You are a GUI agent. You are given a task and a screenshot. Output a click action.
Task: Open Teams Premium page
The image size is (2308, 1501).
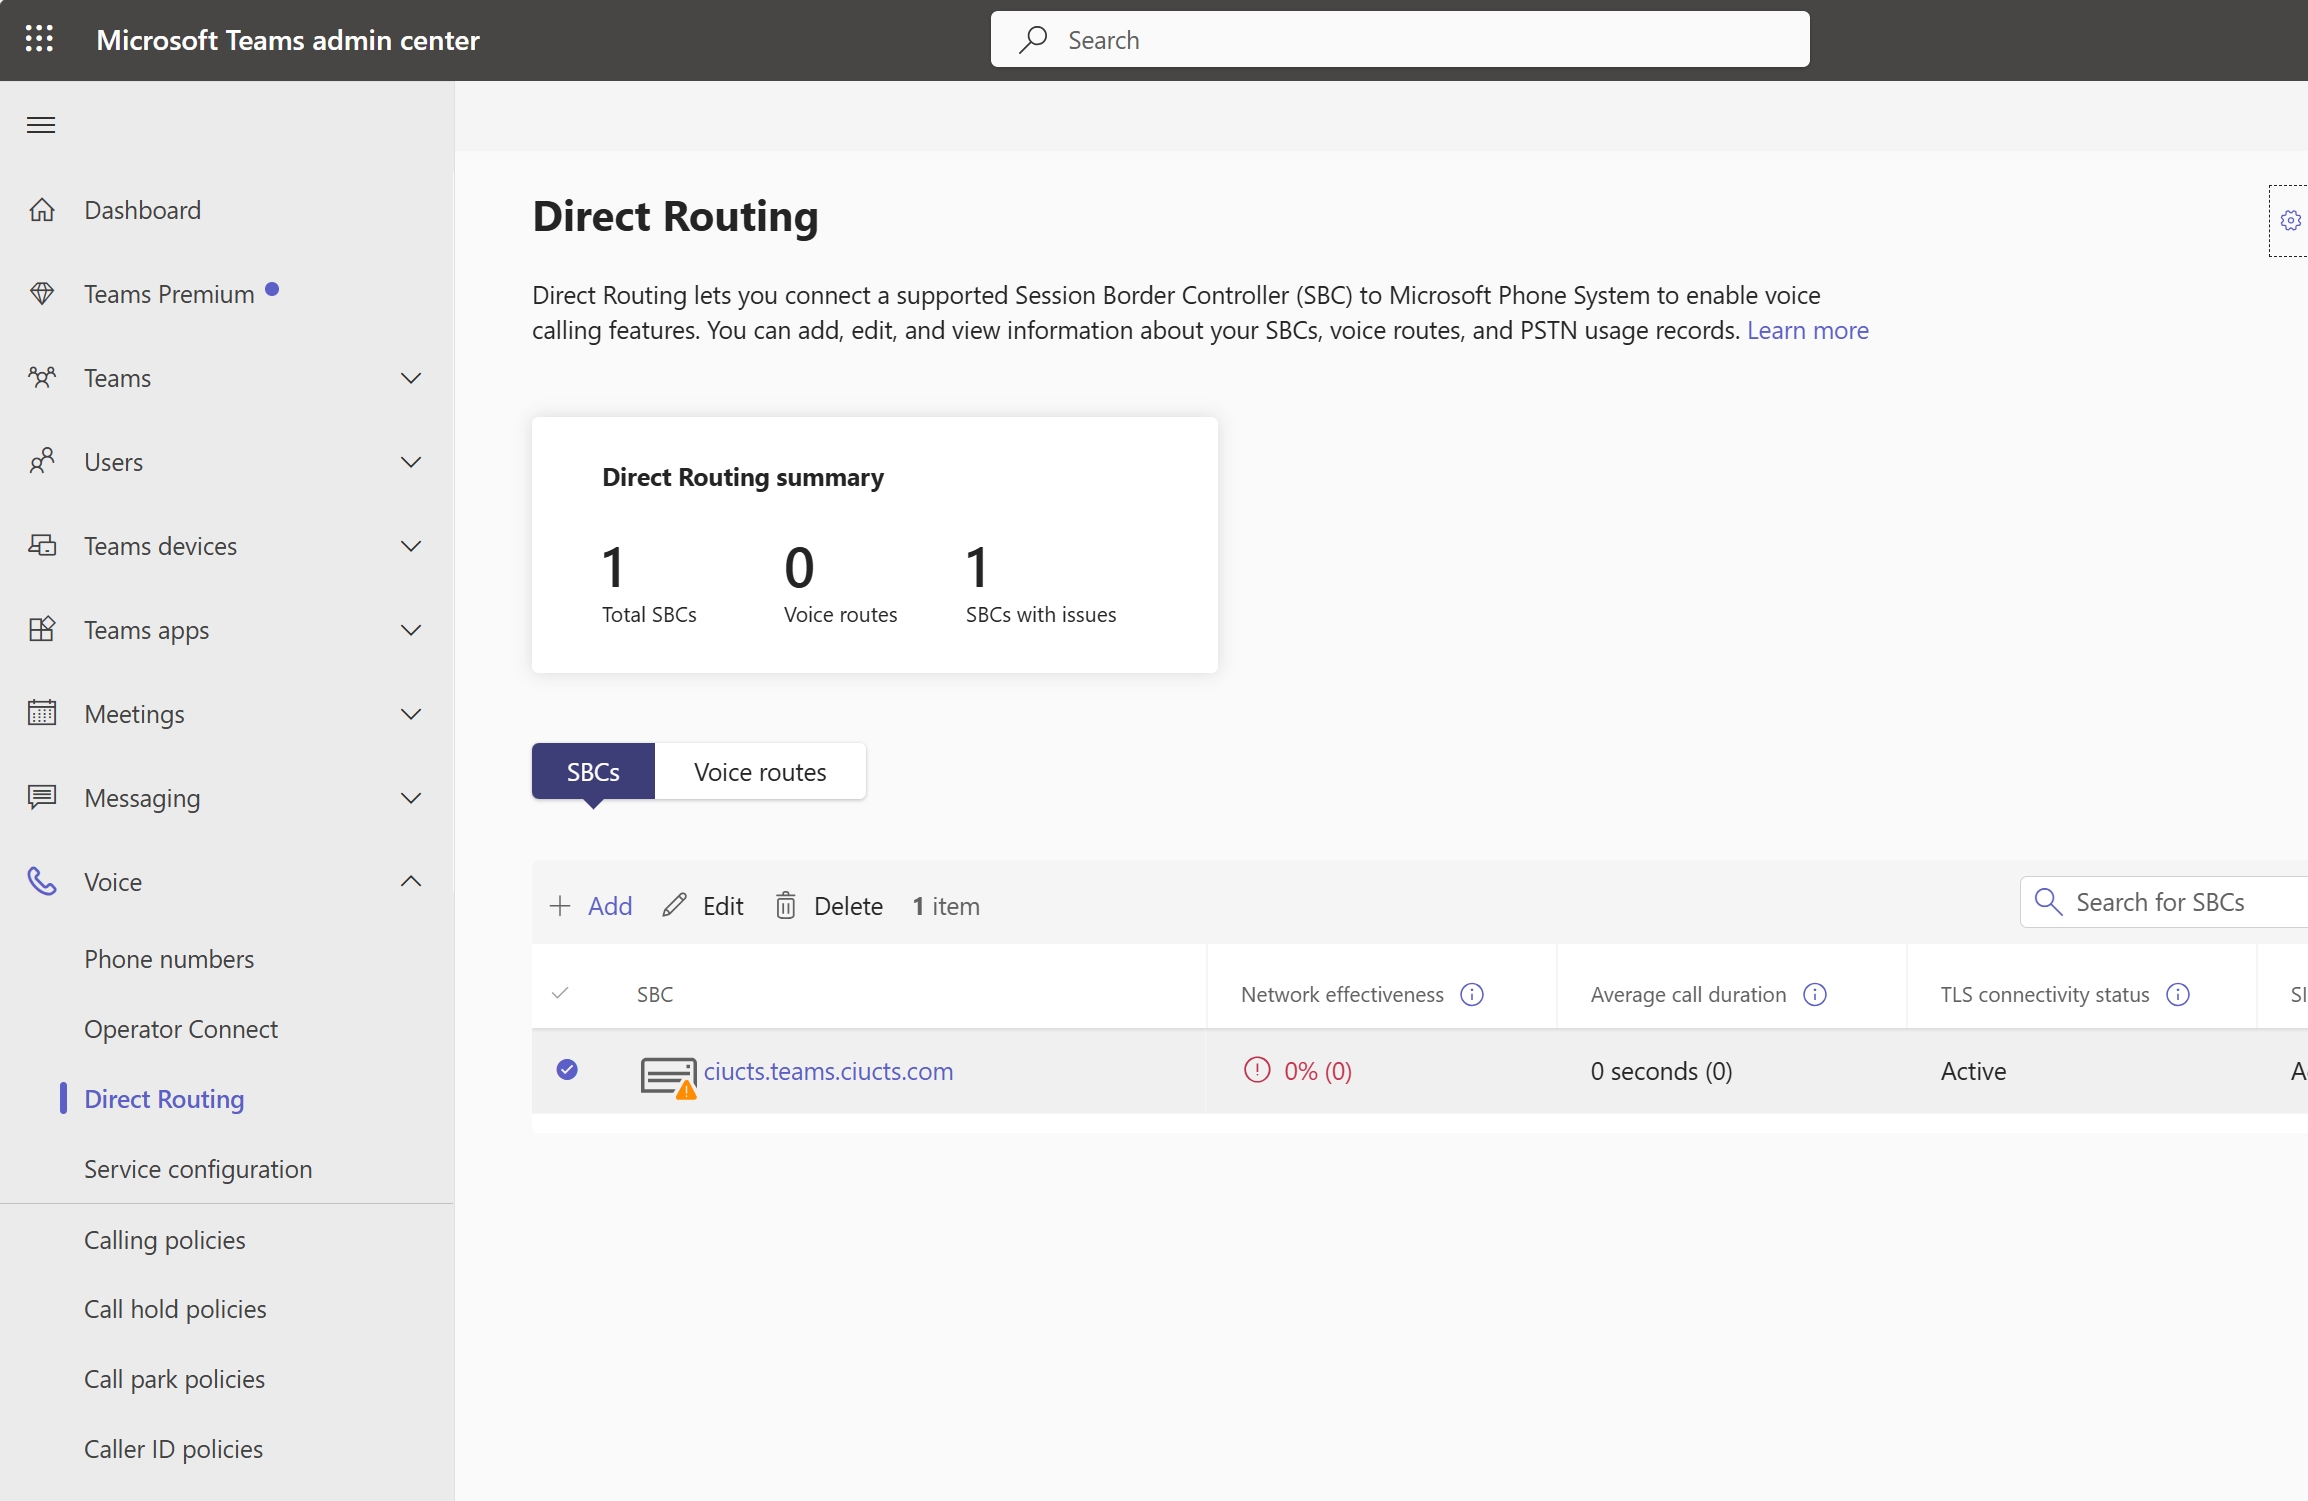point(169,294)
